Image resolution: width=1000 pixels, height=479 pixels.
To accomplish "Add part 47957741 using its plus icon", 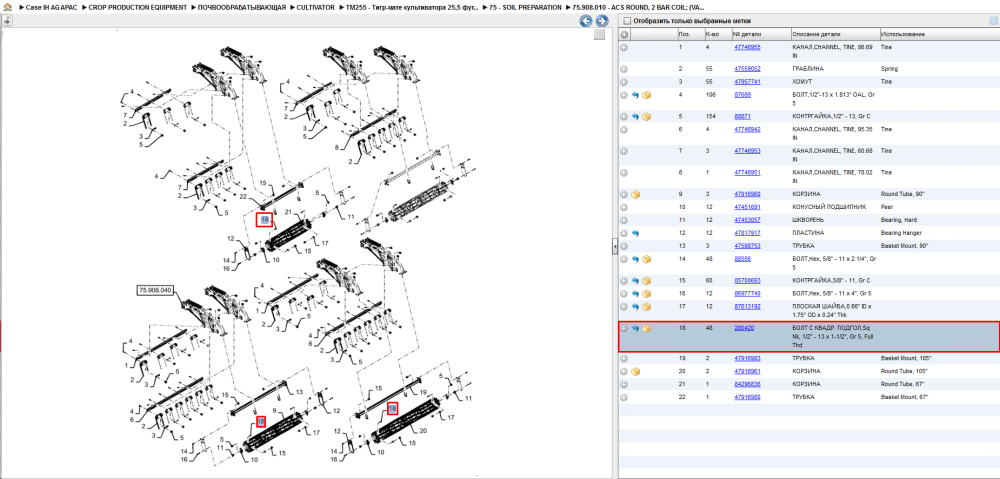I will (x=624, y=82).
